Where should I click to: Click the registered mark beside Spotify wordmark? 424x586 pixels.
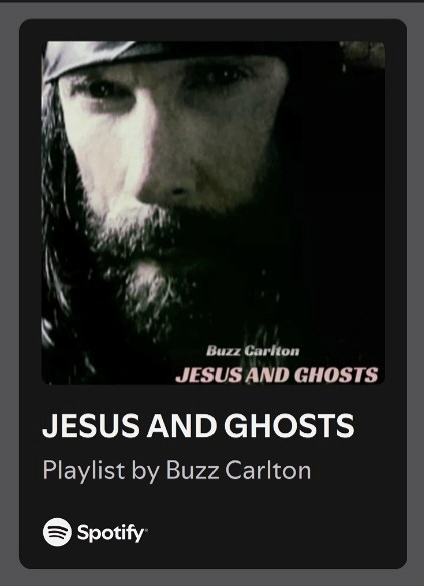point(146,530)
